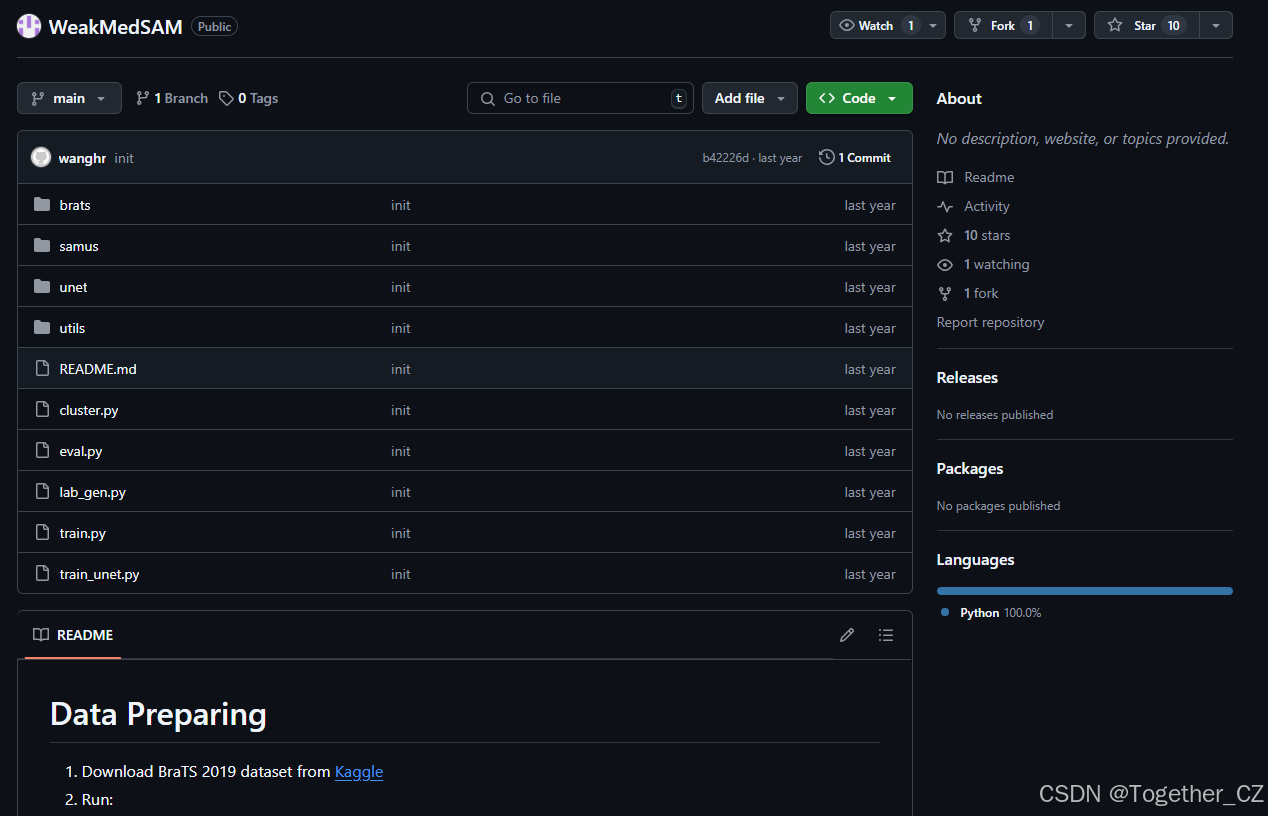This screenshot has height=816, width=1268.
Task: Open the brats folder name
Action: click(75, 205)
